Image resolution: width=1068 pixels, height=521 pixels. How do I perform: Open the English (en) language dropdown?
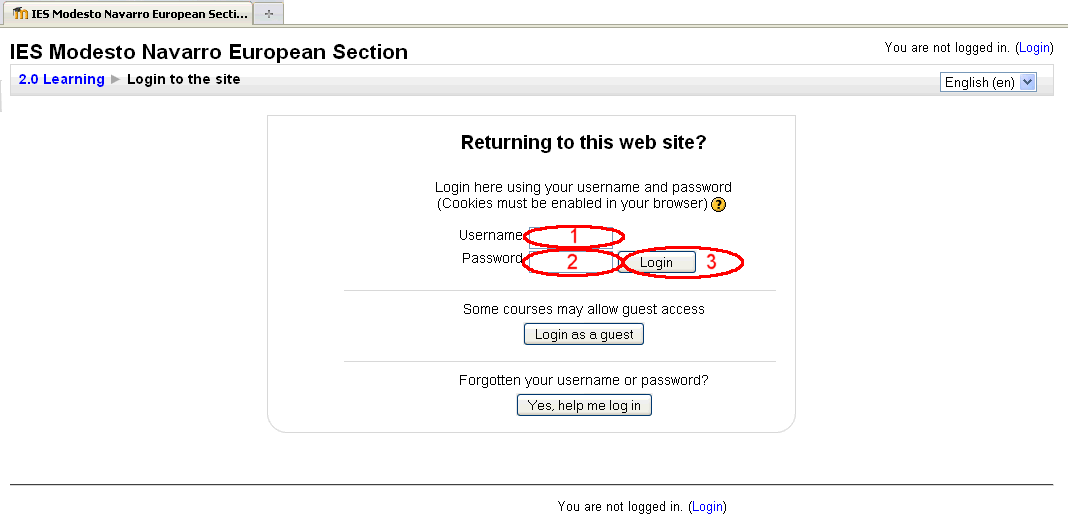(x=988, y=82)
